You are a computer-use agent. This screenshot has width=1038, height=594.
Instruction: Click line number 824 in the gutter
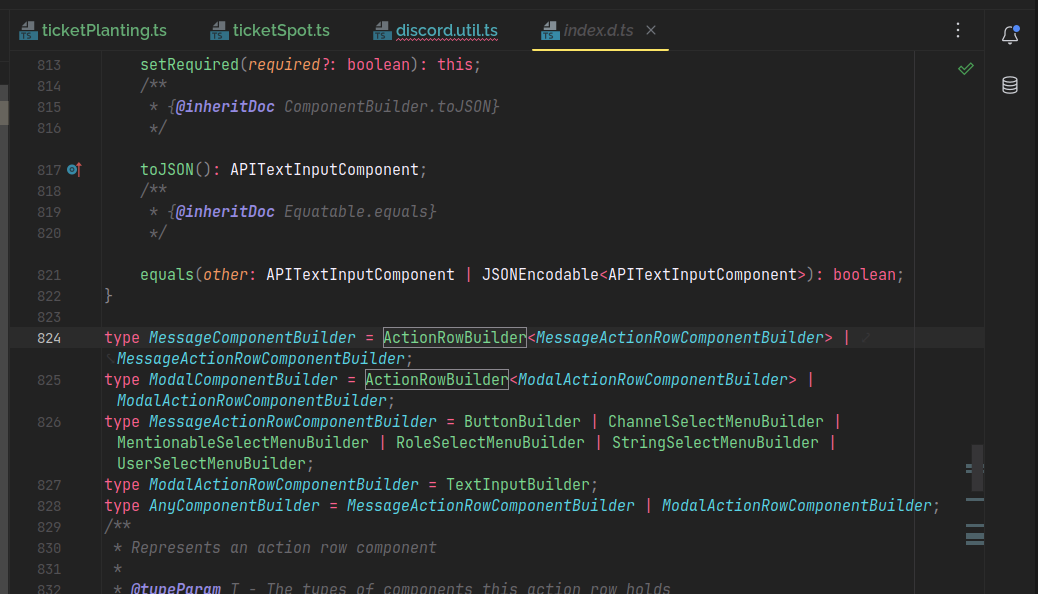click(47, 337)
